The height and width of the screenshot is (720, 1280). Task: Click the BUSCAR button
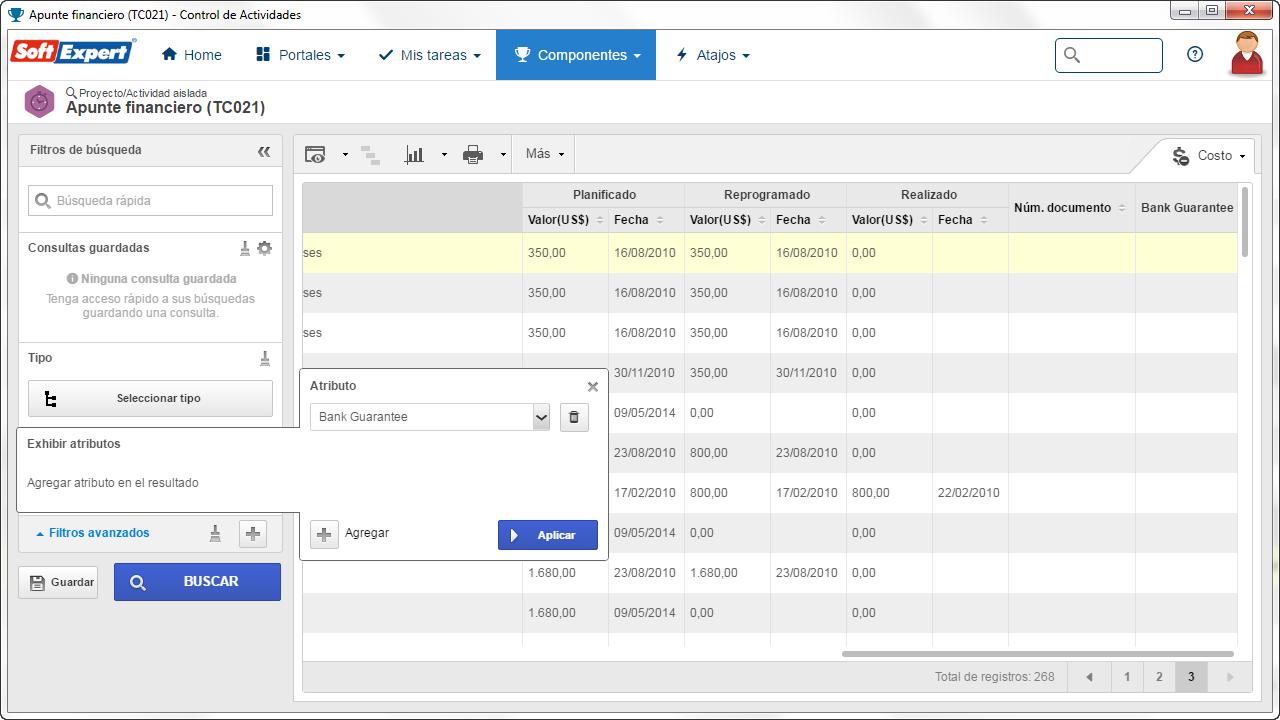click(x=197, y=581)
